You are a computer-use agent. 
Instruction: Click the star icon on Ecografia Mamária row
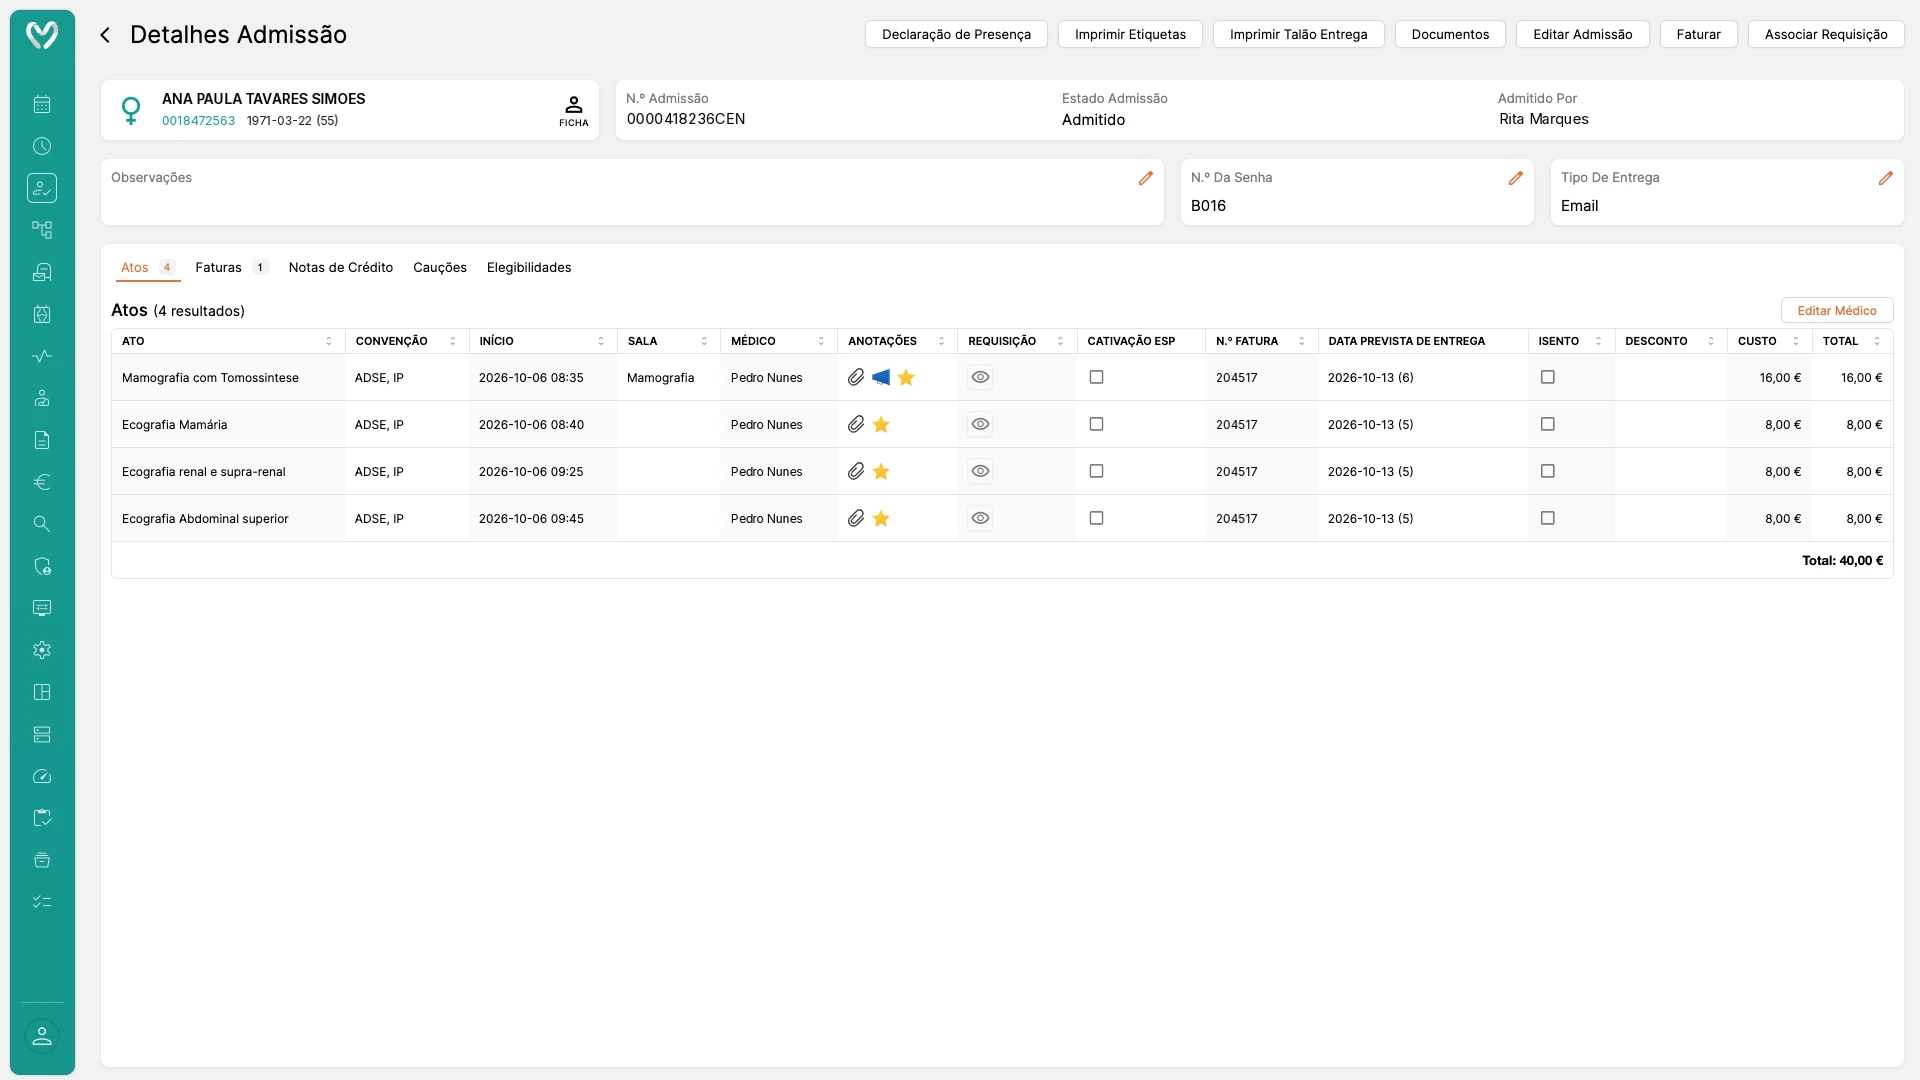(x=881, y=424)
